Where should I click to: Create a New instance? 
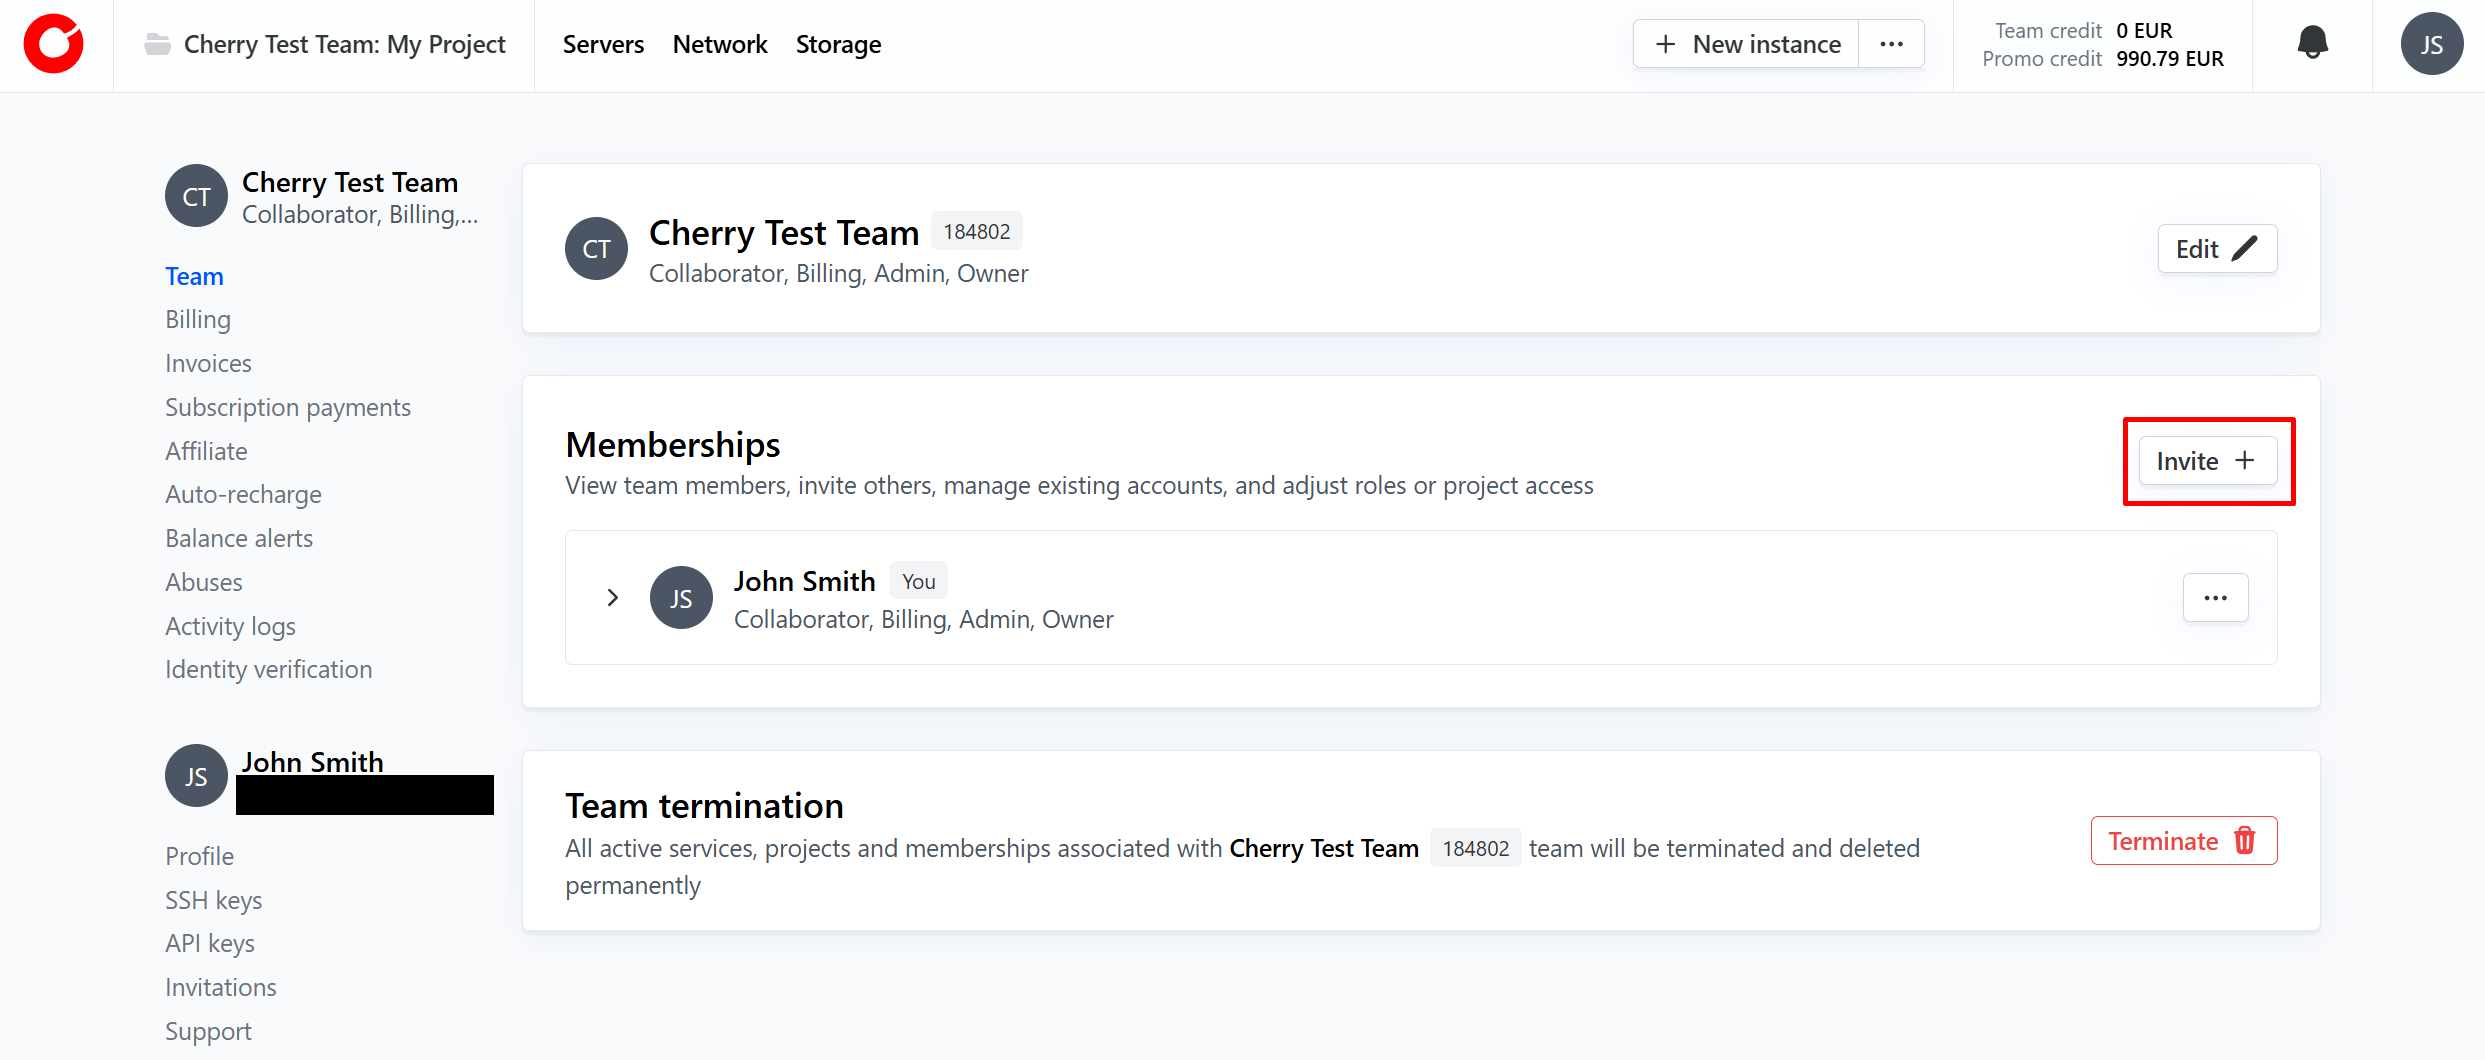point(1747,44)
